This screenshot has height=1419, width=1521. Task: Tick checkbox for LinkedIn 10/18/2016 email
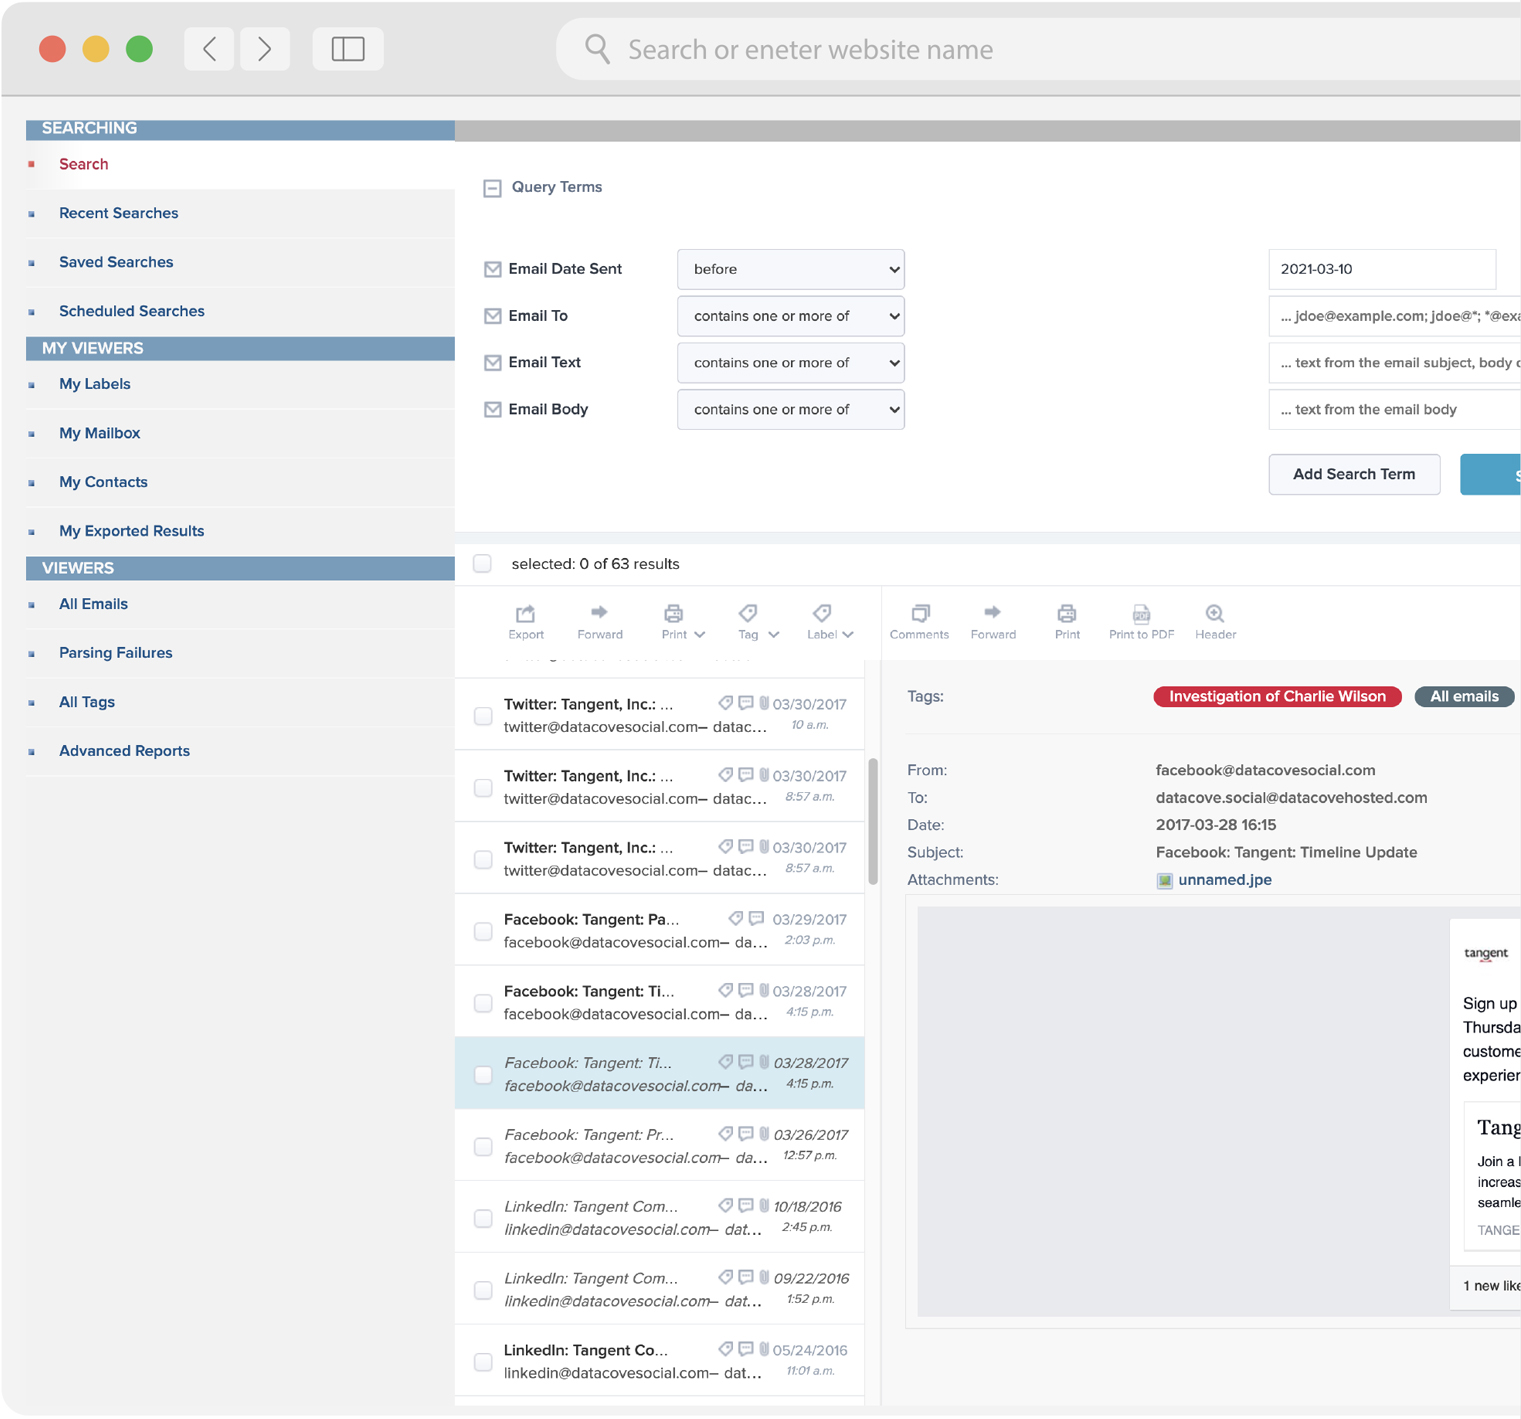[x=483, y=1218]
